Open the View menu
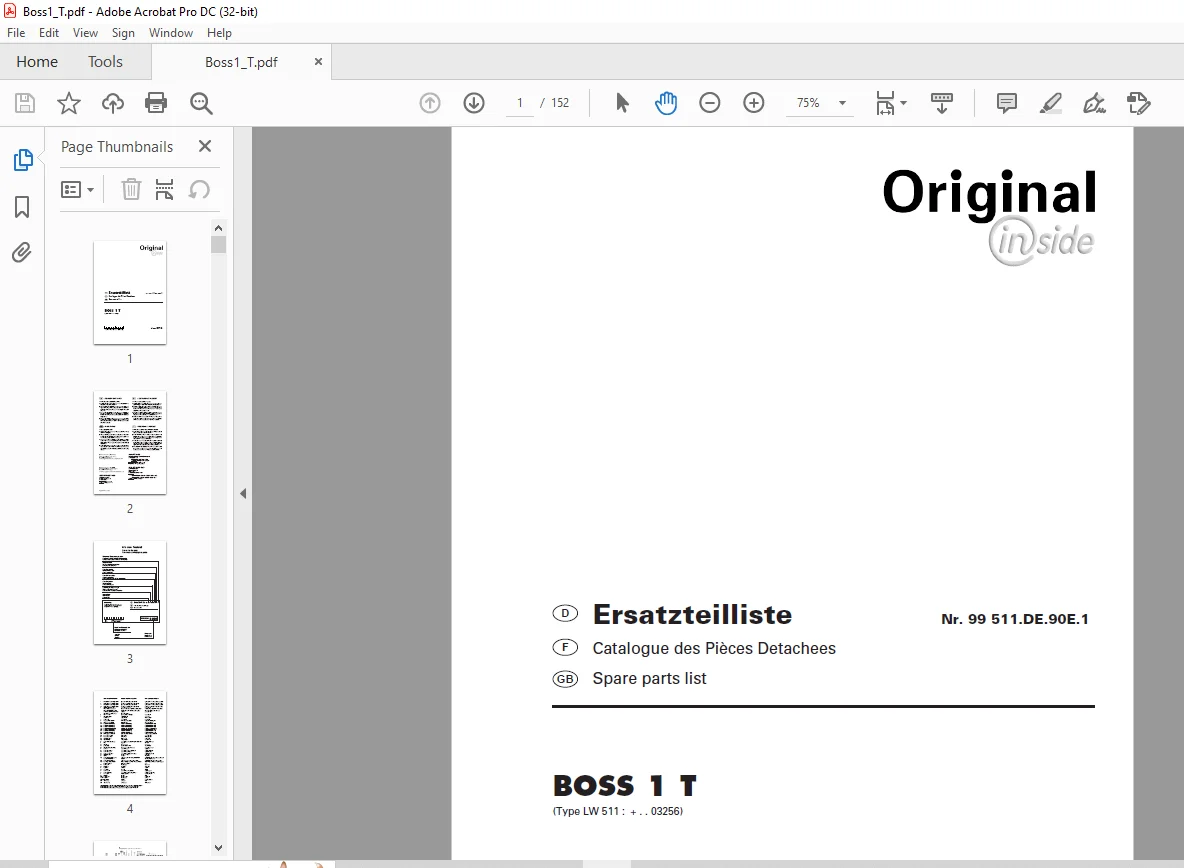 tap(85, 32)
